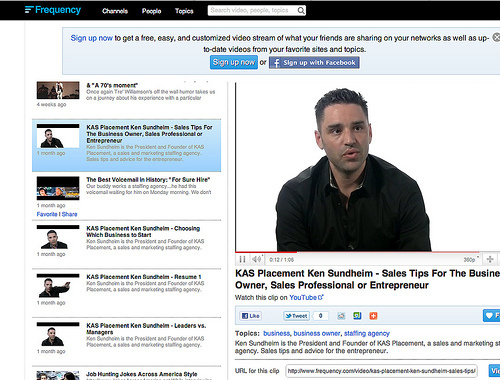Open the 360p quality dropdown
500x380 pixels.
pyautogui.click(x=471, y=260)
